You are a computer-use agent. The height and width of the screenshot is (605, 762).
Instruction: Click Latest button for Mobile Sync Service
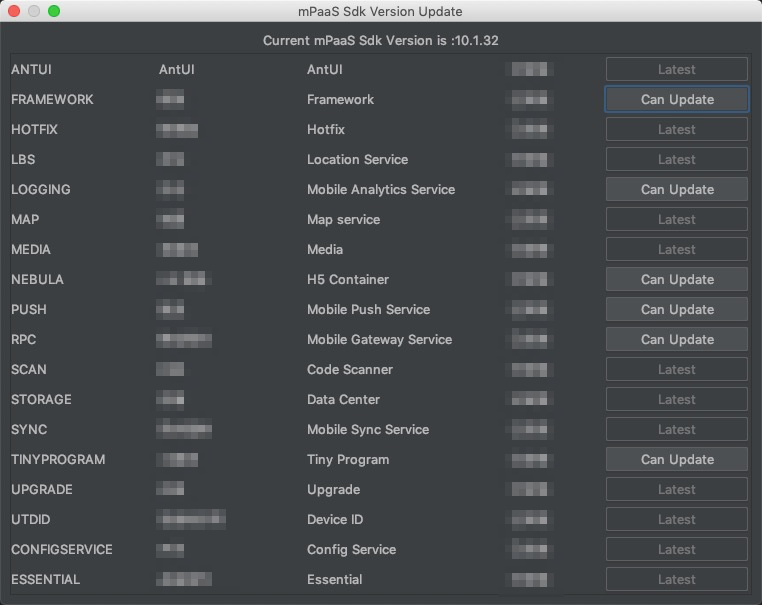click(x=676, y=429)
